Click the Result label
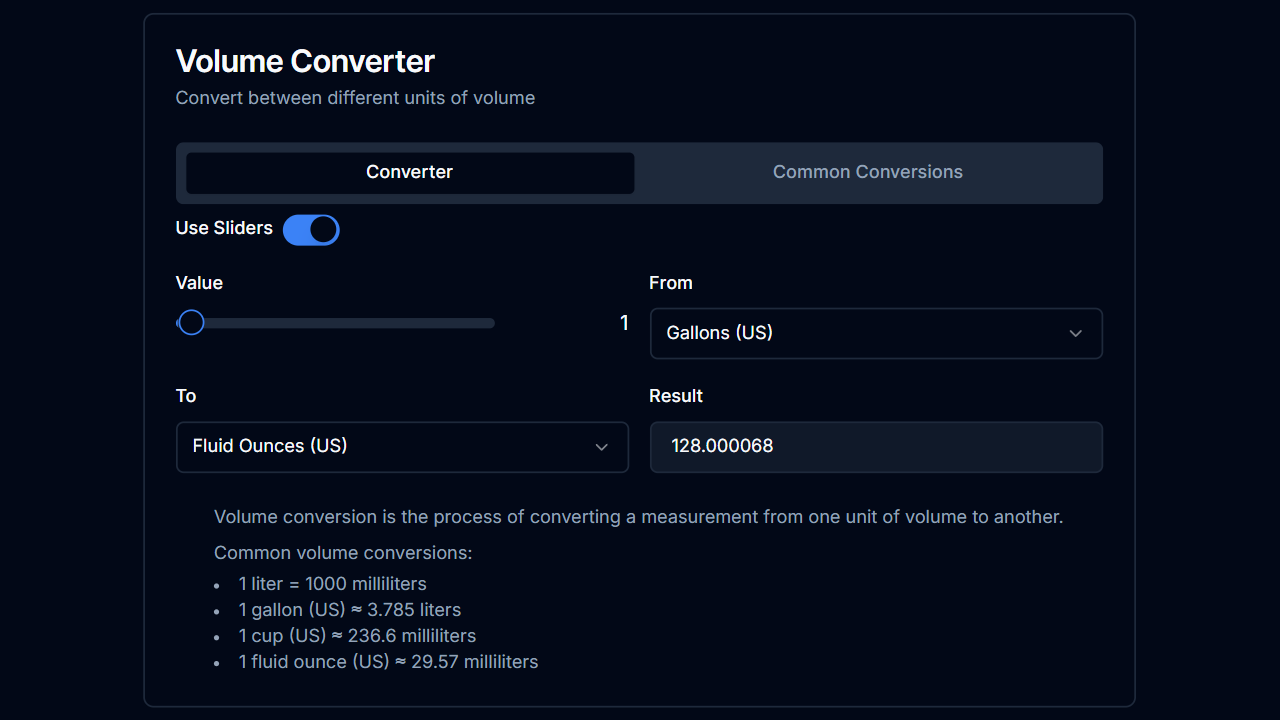1280x720 pixels. tap(675, 395)
